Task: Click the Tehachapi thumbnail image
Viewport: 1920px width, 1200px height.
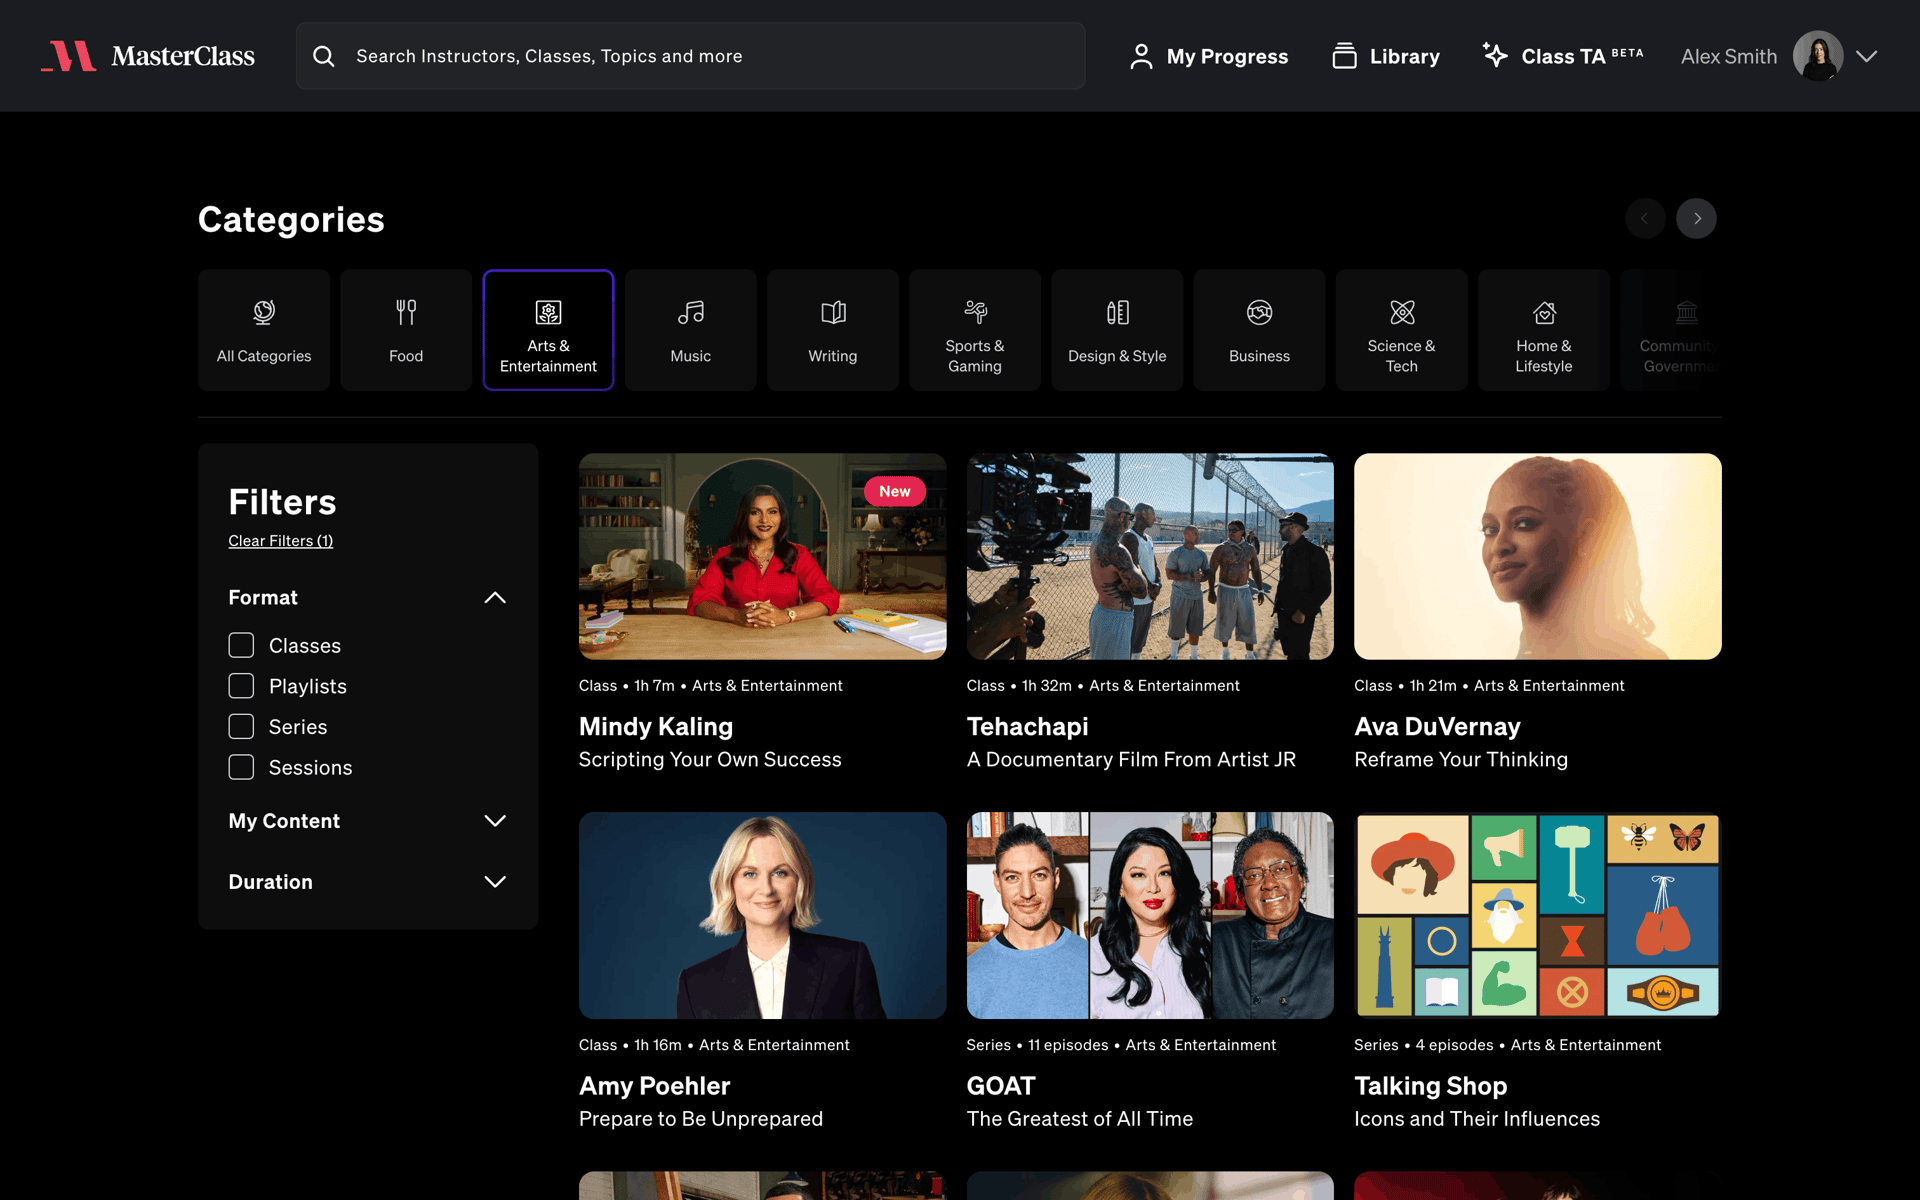Action: (x=1150, y=557)
